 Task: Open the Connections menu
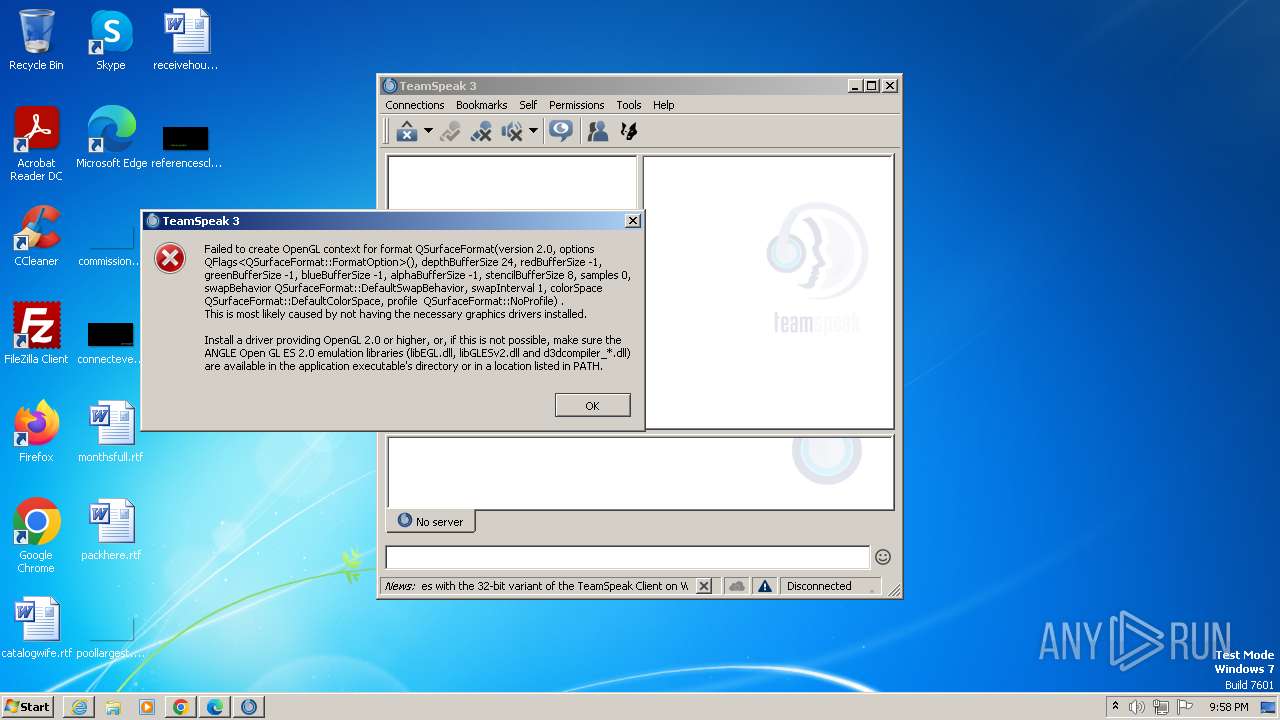tap(414, 105)
